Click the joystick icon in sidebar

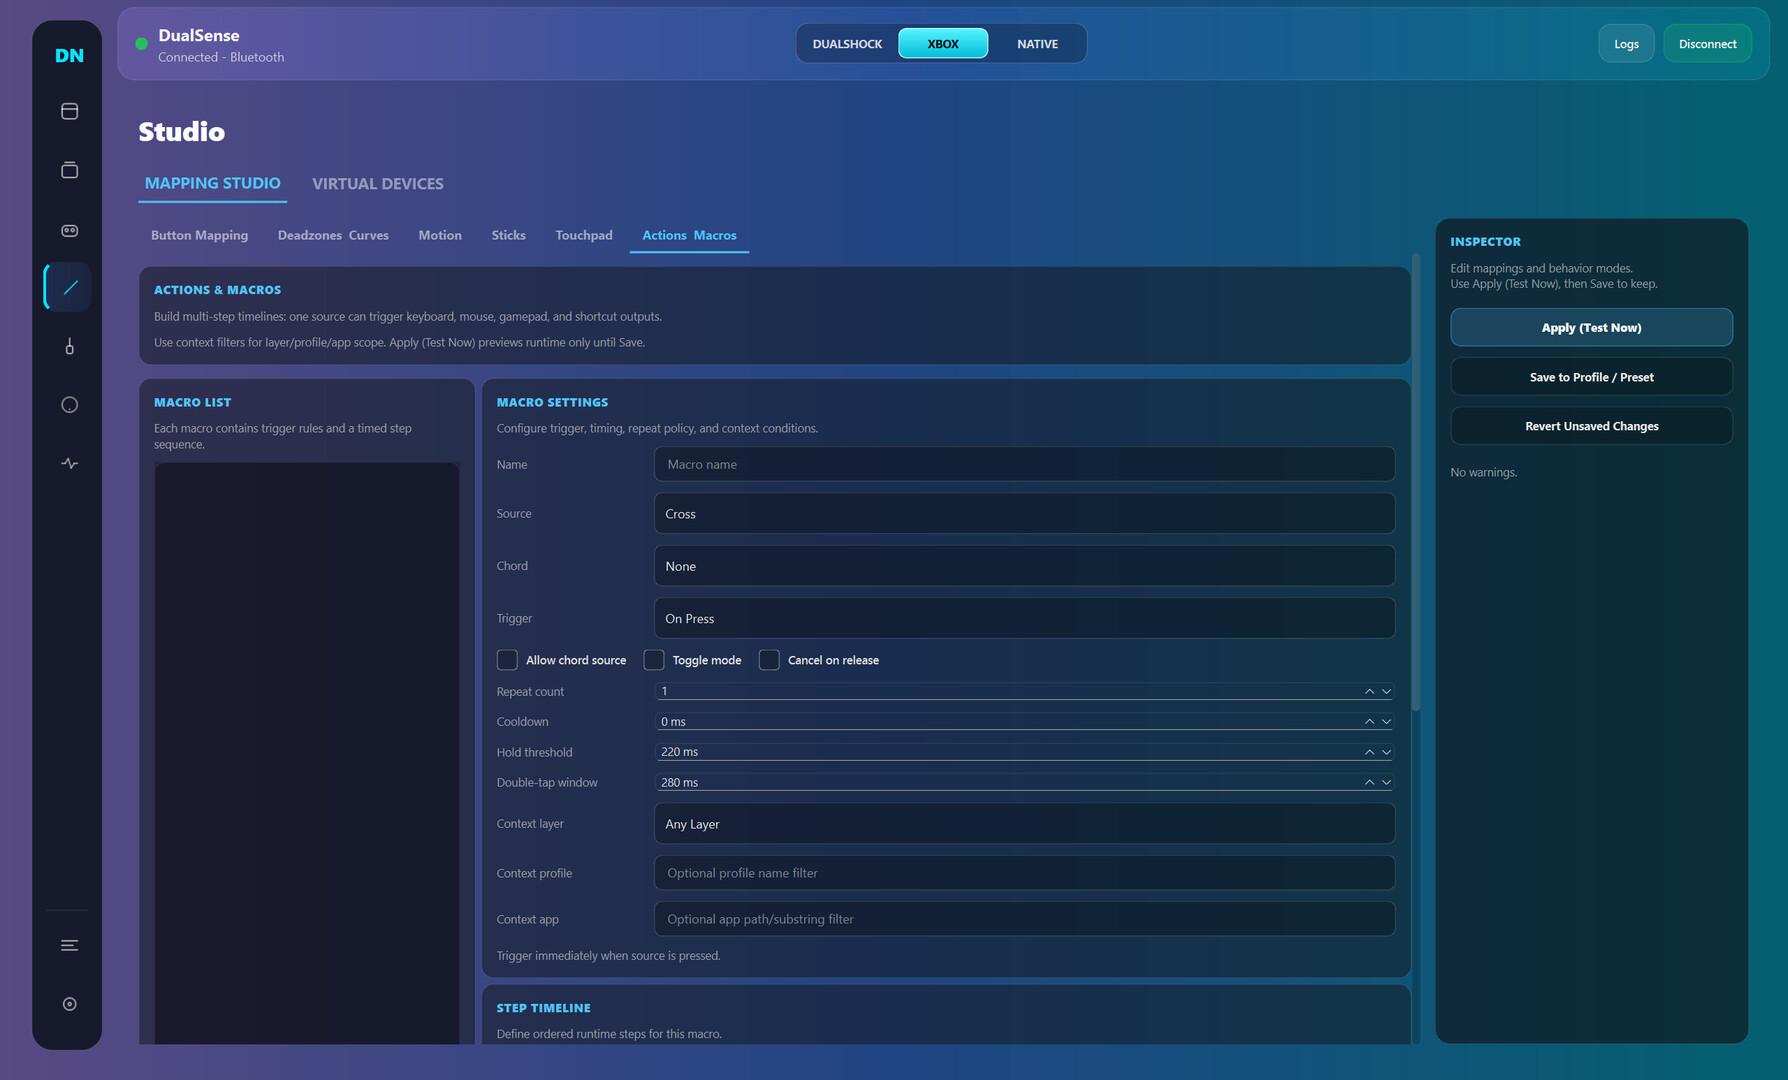click(x=69, y=346)
